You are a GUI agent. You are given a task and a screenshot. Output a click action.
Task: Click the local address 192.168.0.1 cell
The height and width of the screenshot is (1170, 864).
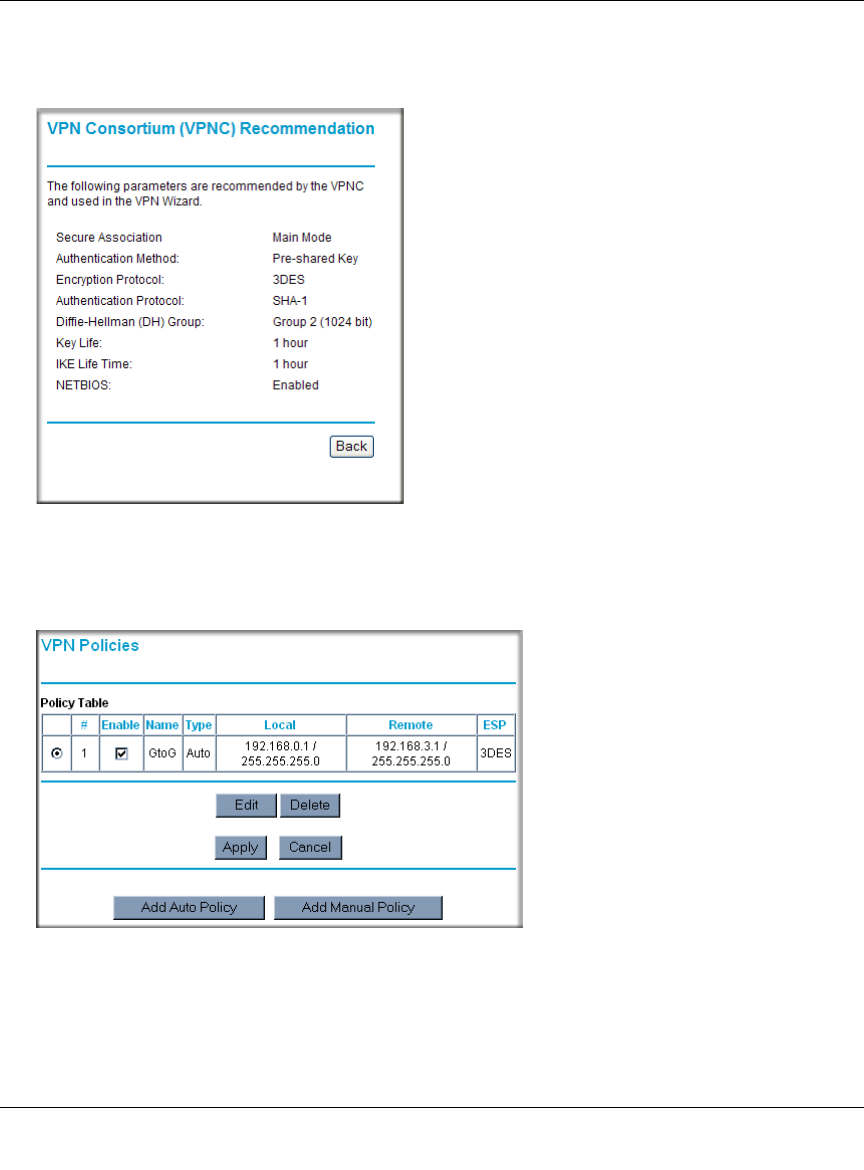tap(281, 754)
